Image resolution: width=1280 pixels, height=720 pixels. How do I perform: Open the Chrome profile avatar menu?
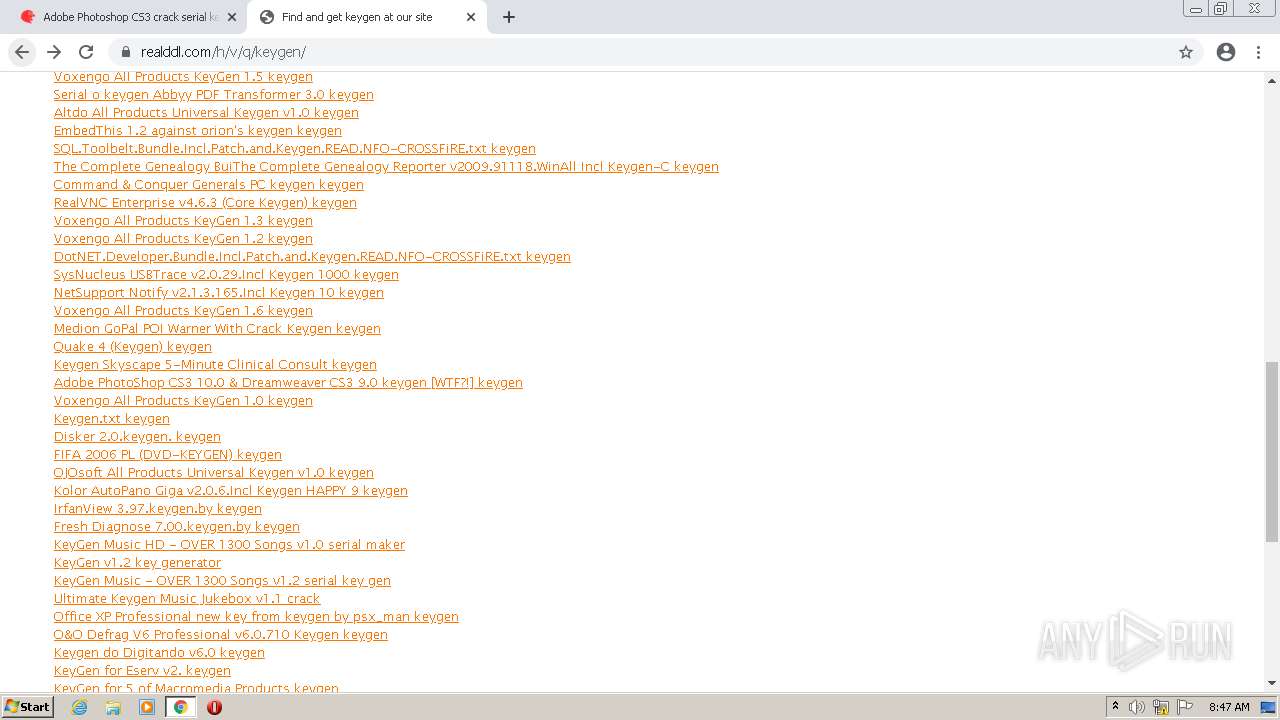1226,52
